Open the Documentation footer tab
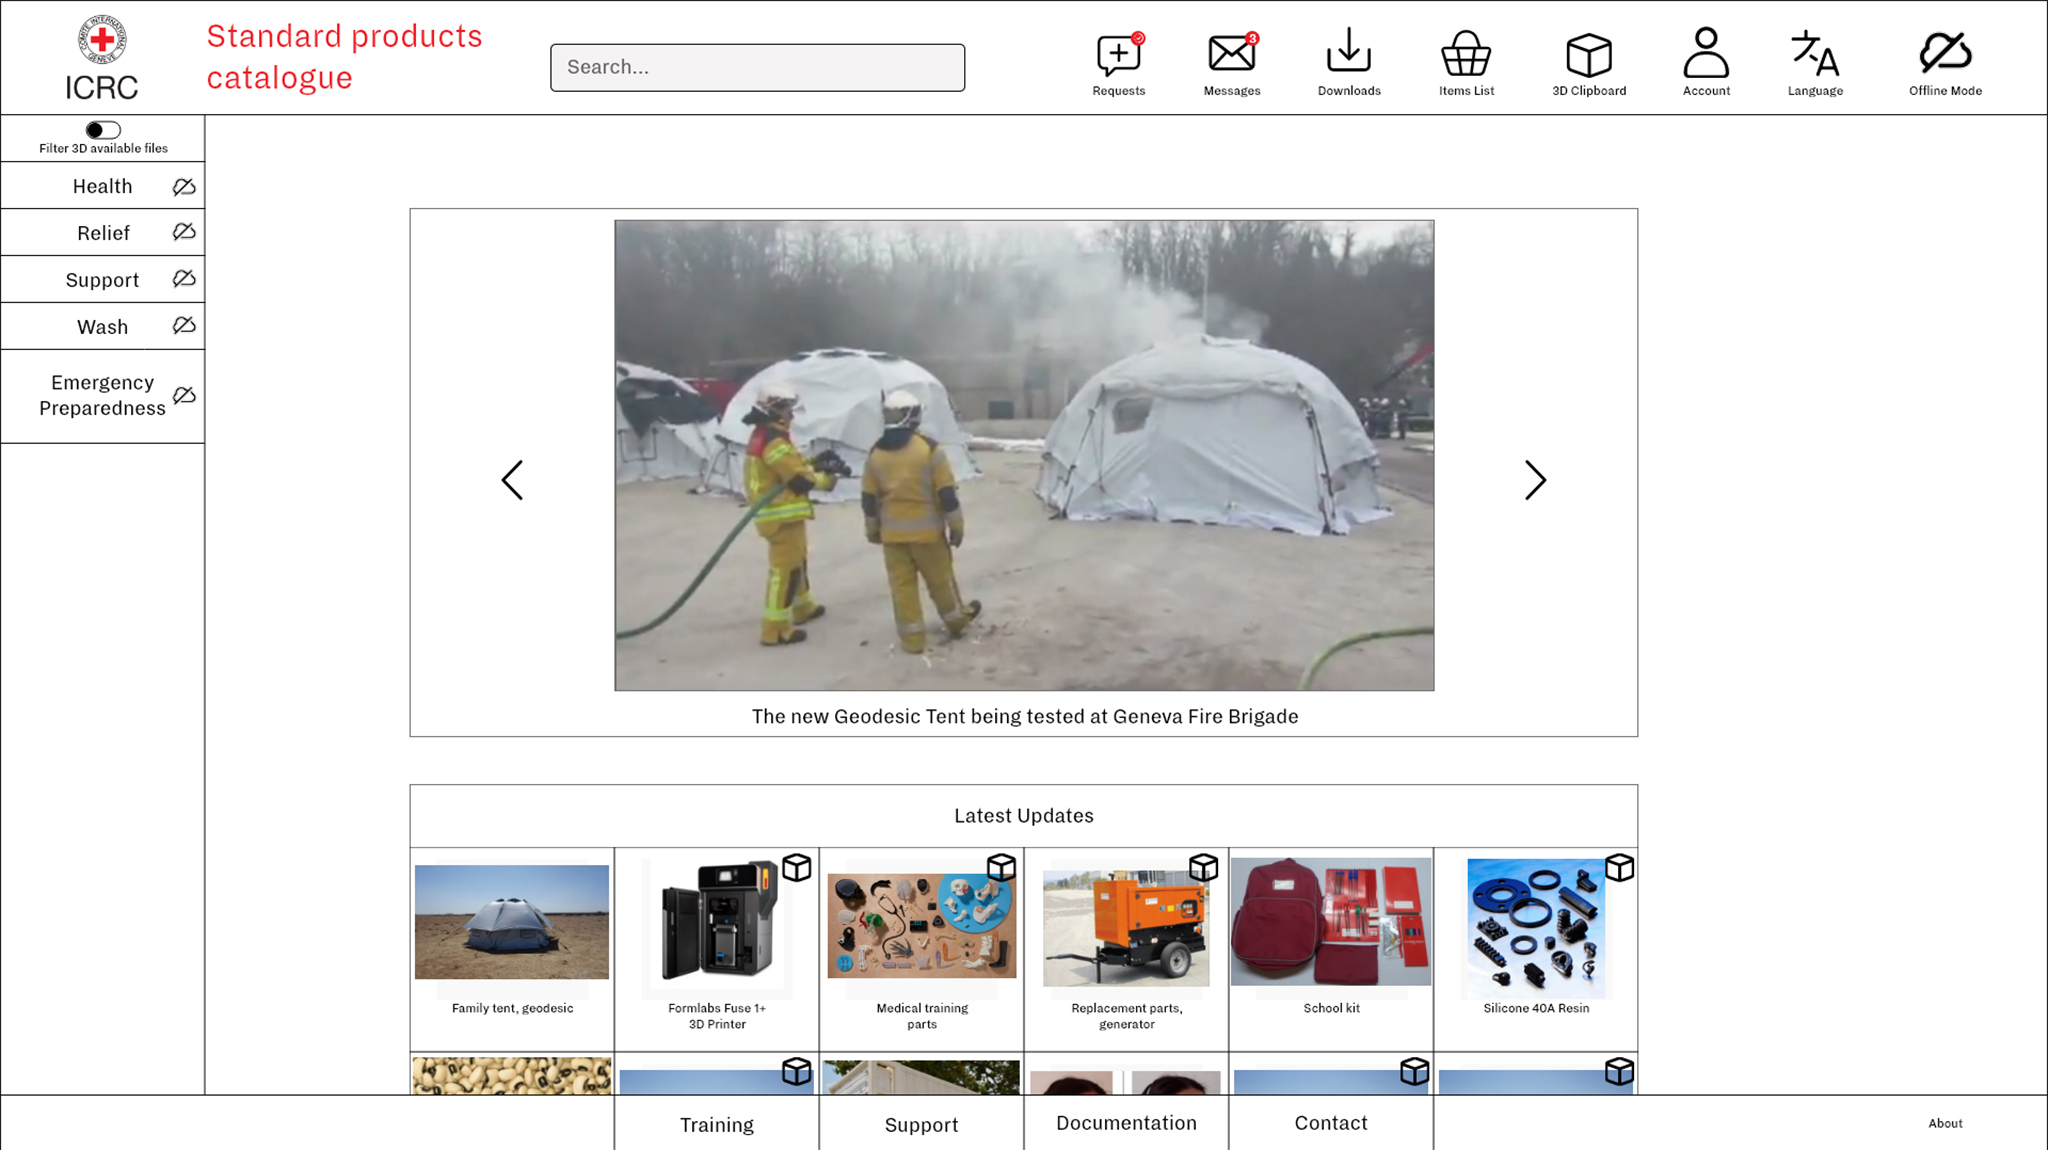 [1126, 1123]
